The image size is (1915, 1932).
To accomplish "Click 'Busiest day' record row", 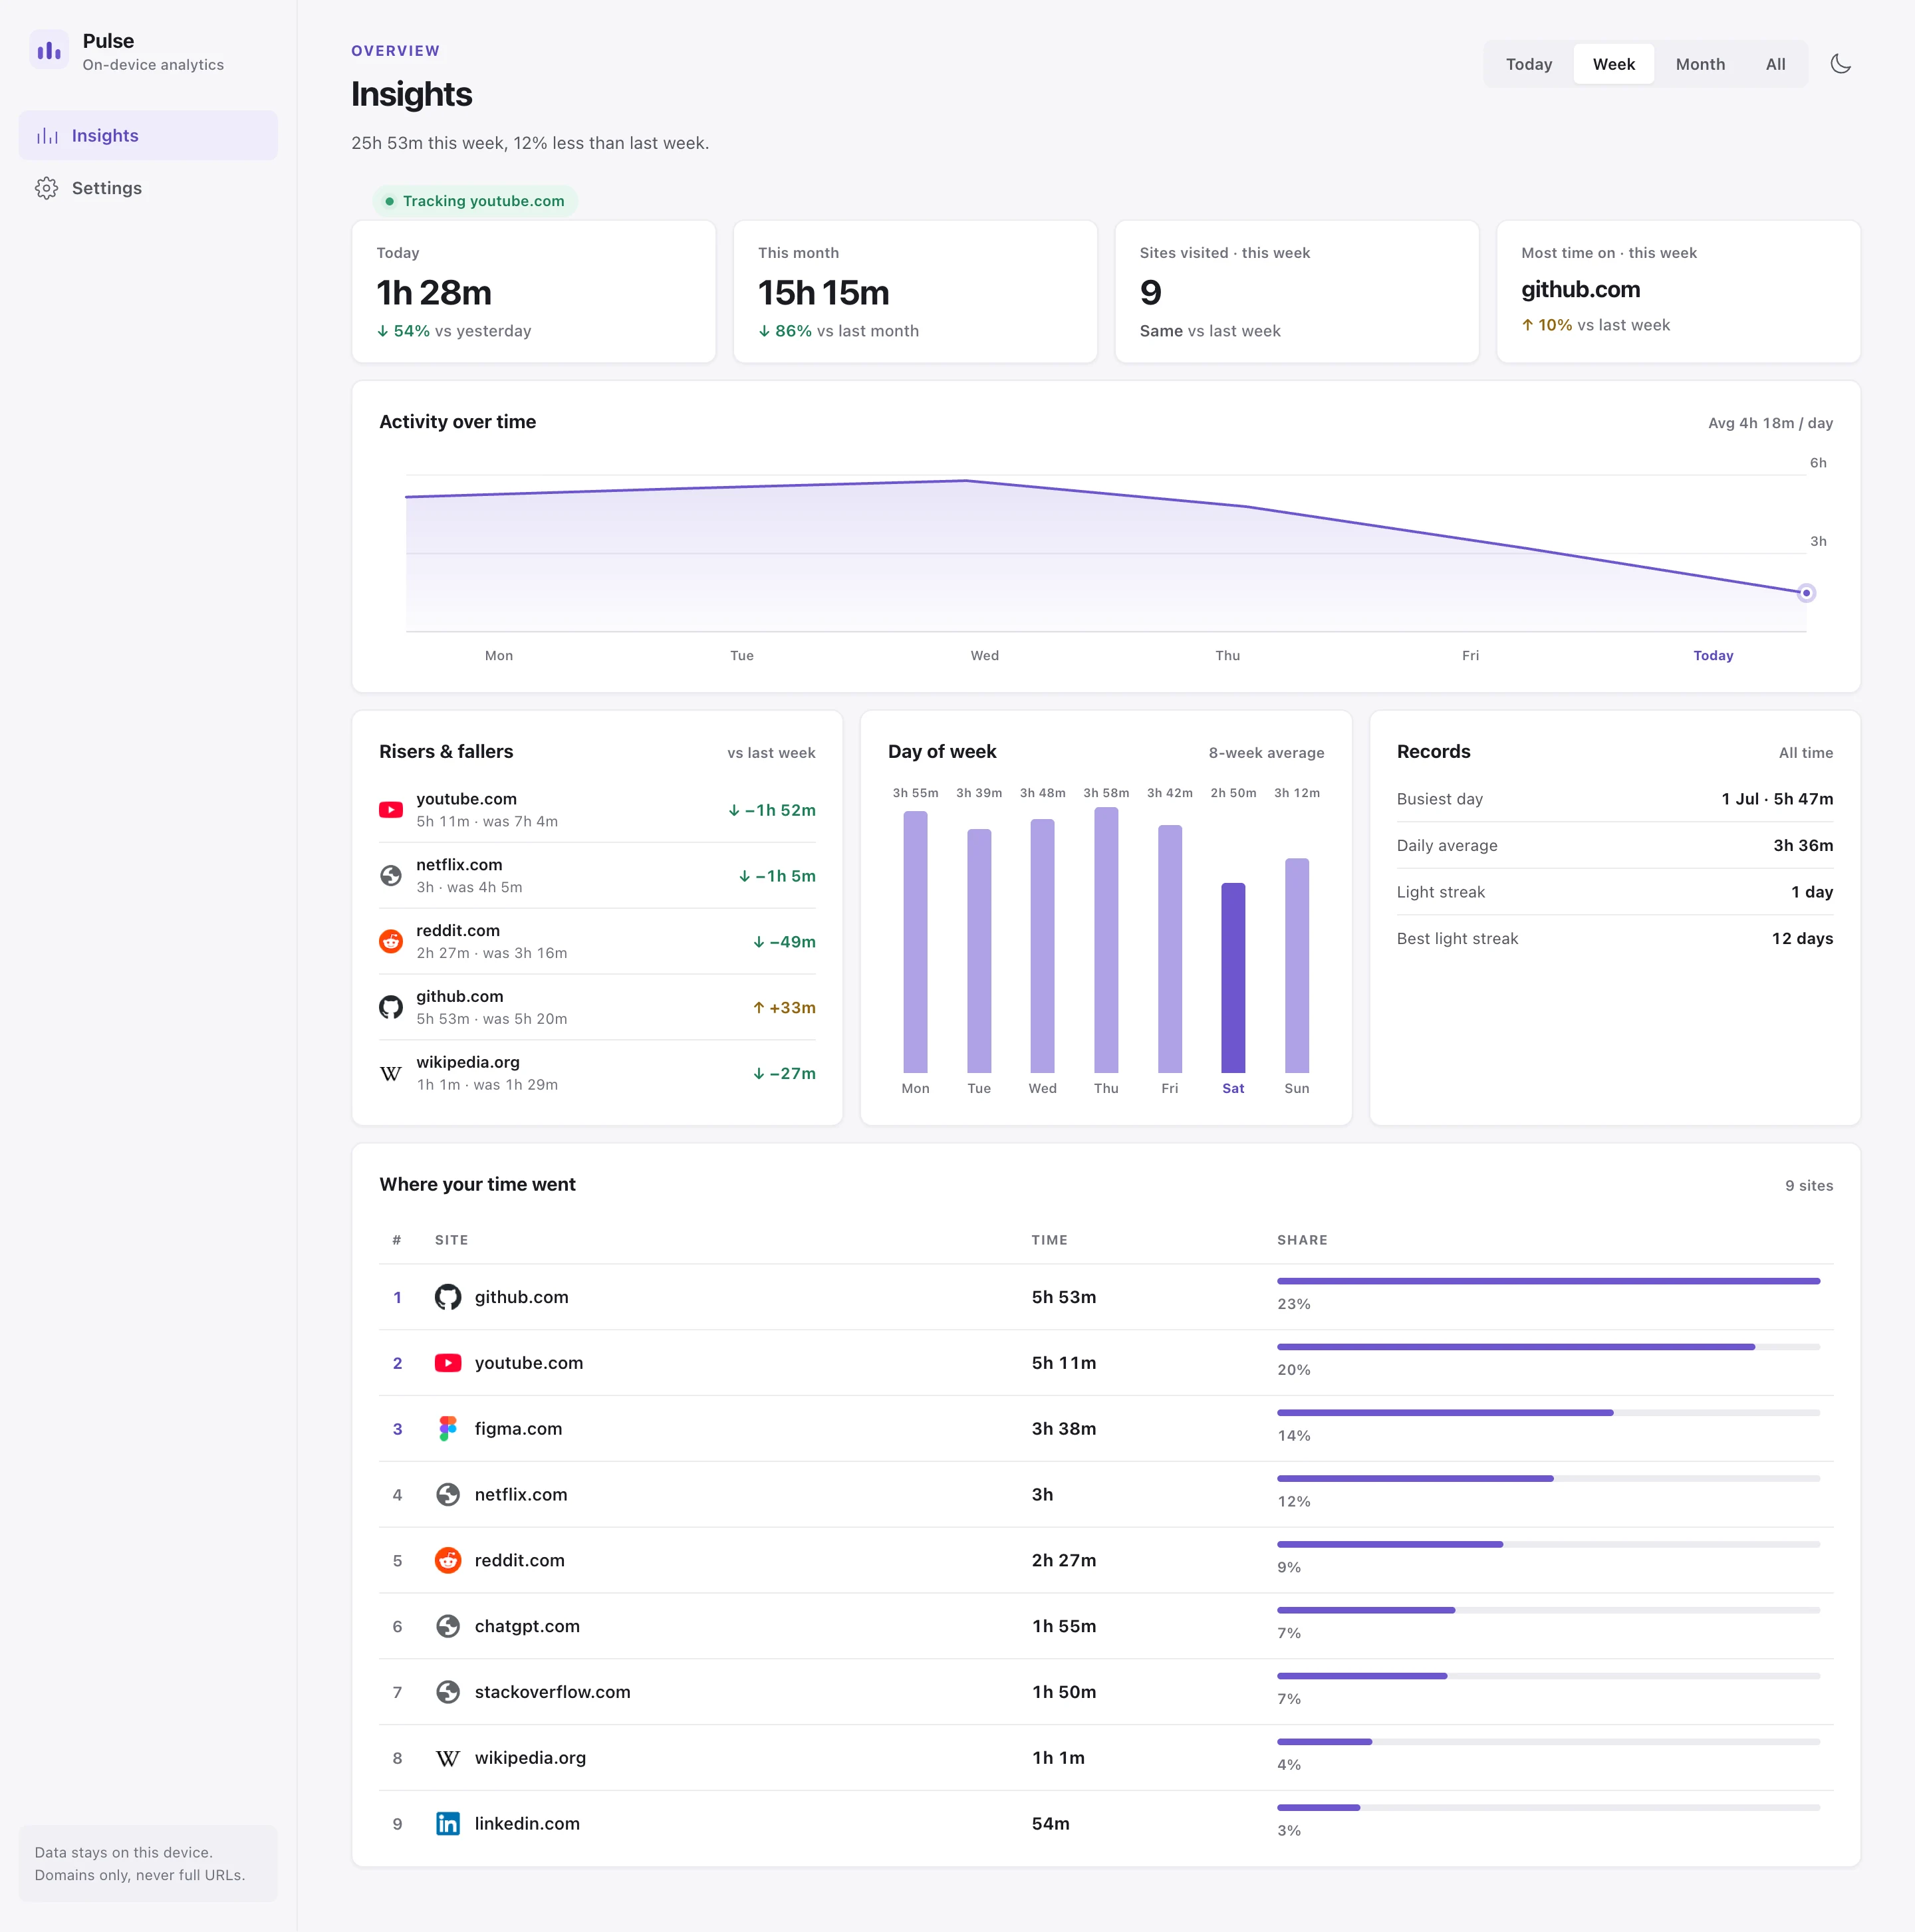I will (x=1615, y=799).
